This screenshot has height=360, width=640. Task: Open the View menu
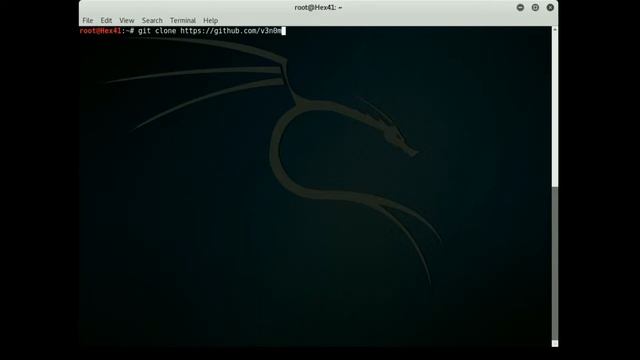[127, 20]
